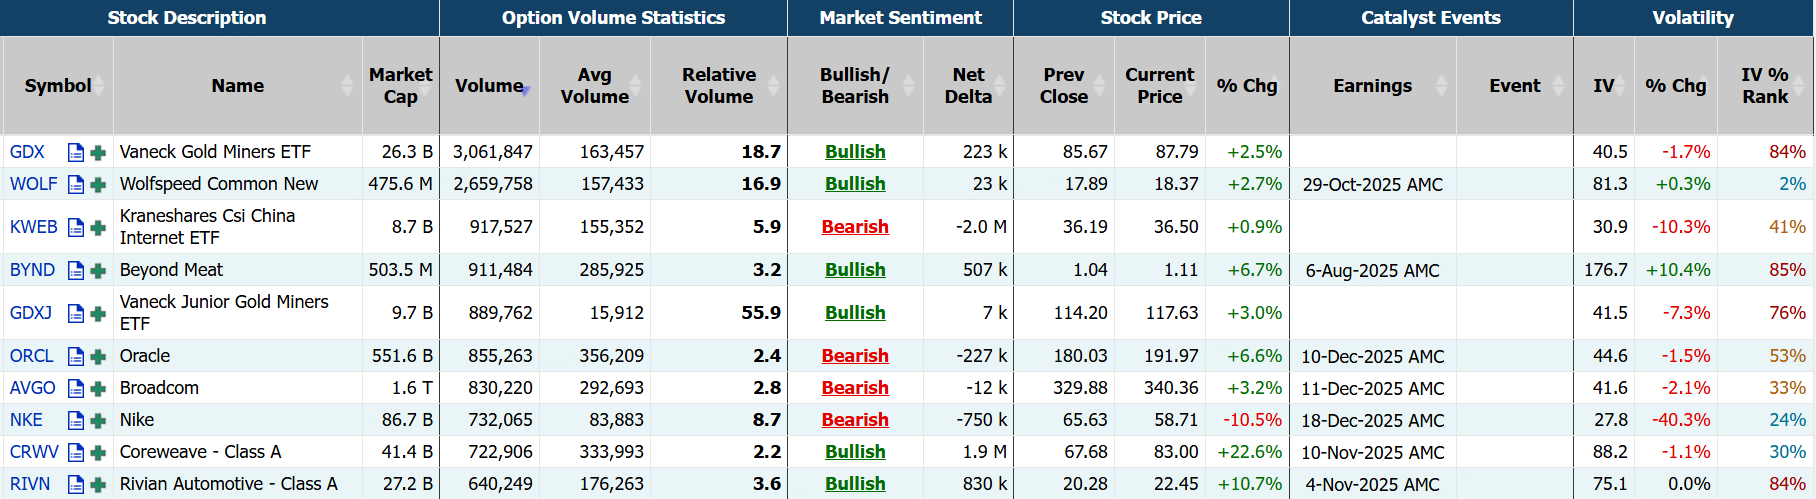Click the green plus icon beside WOLF
Image resolution: width=1816 pixels, height=499 pixels.
click(x=98, y=185)
